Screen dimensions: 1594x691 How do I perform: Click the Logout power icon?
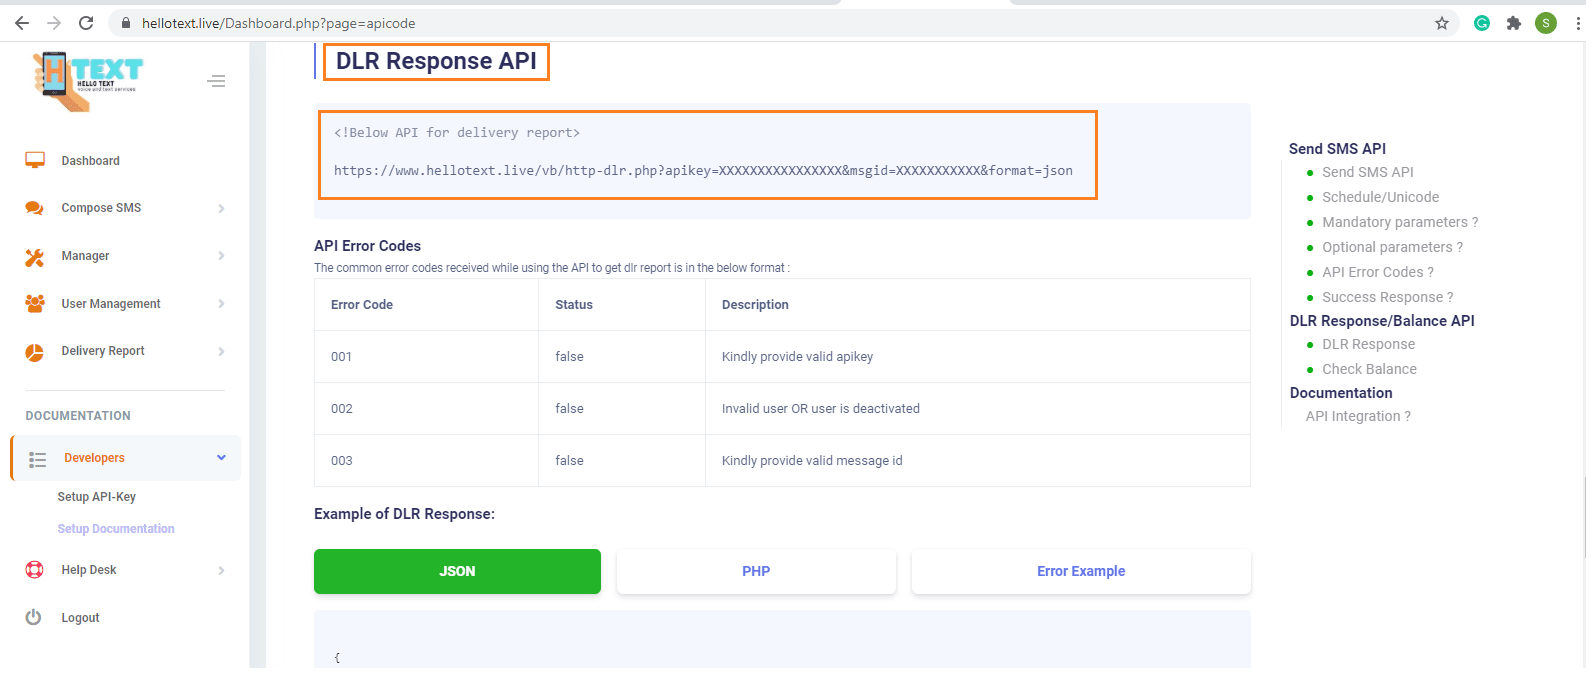point(34,618)
